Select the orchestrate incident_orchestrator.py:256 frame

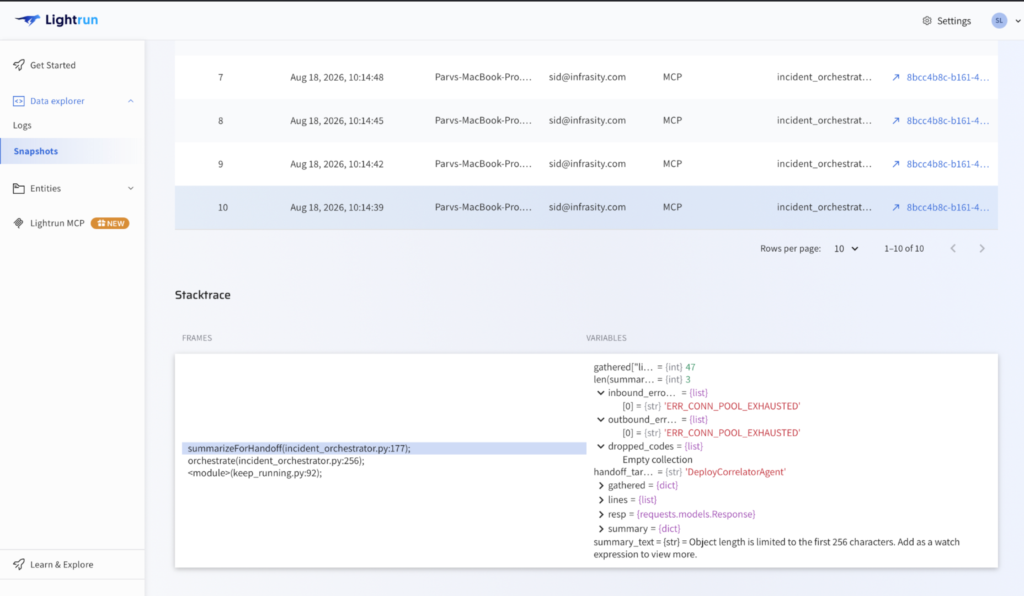click(276, 461)
